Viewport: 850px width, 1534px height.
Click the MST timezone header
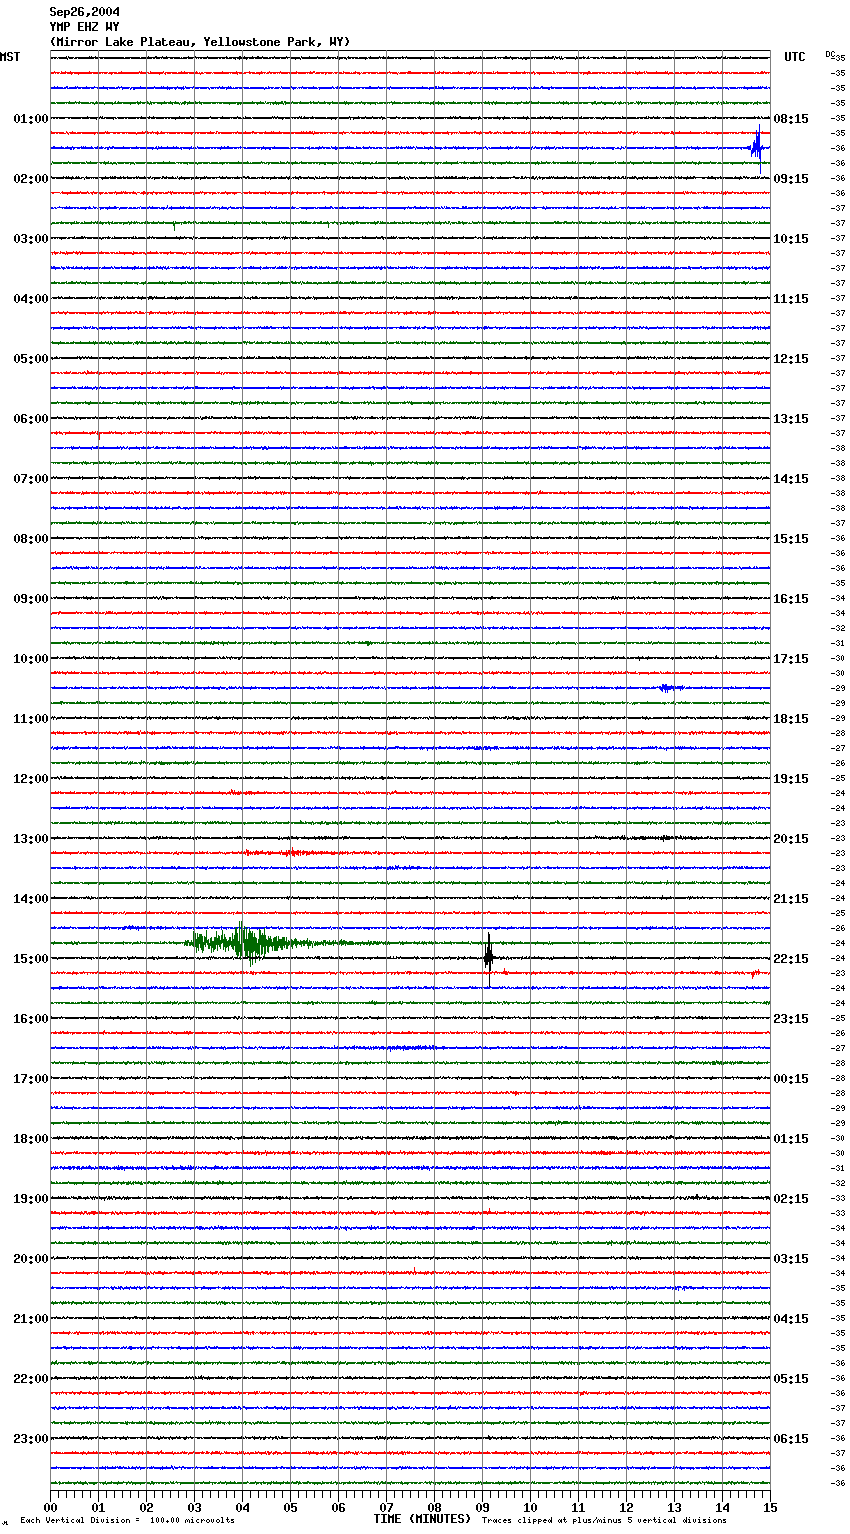(x=10, y=57)
